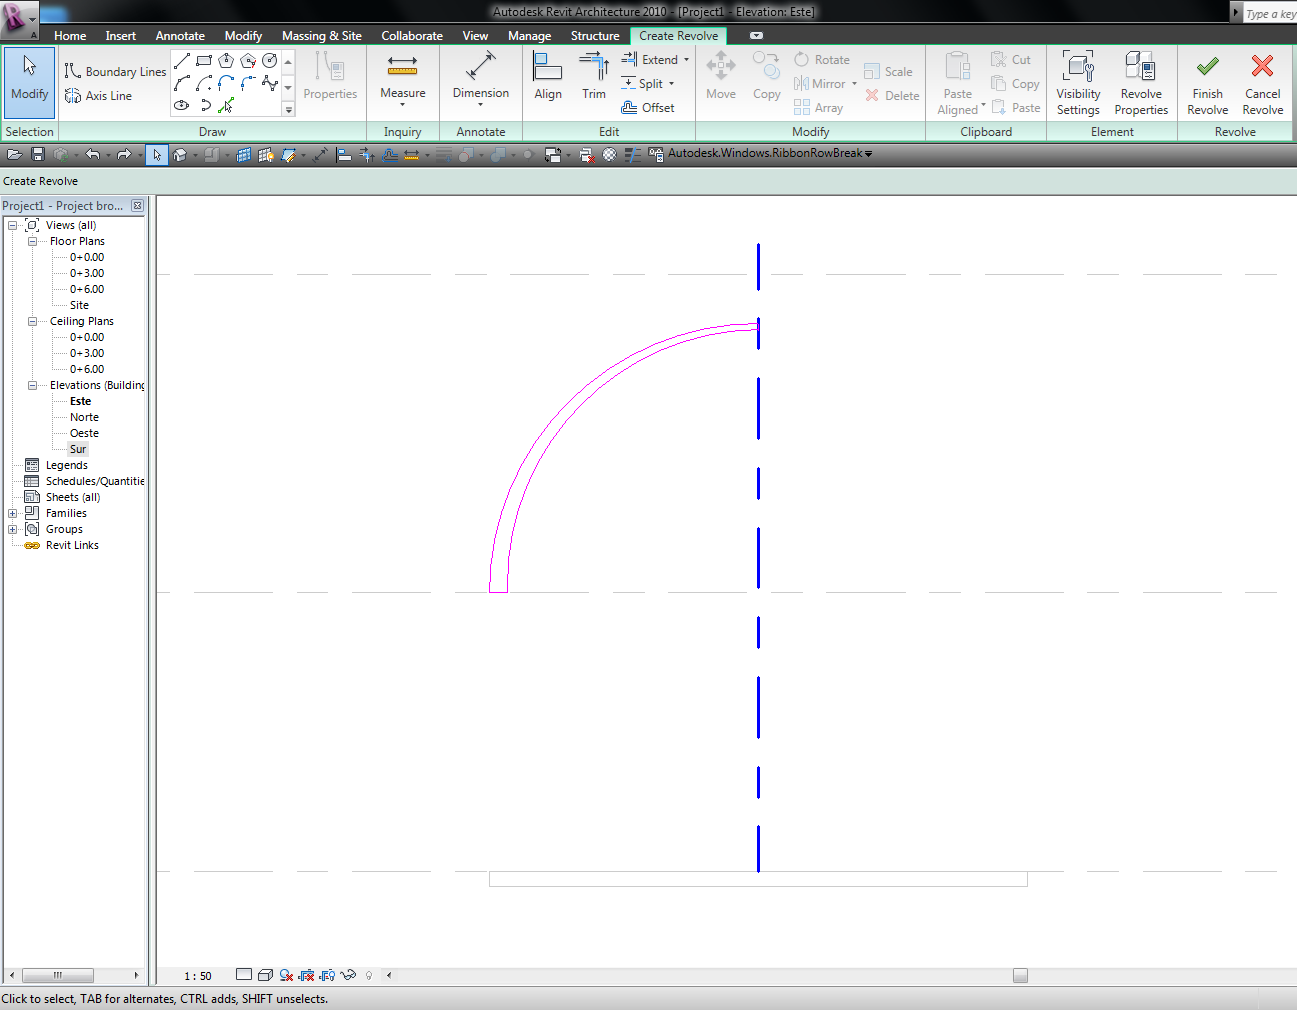This screenshot has height=1010, width=1297.
Task: Pick the Rectangle draw tool
Action: point(204,61)
